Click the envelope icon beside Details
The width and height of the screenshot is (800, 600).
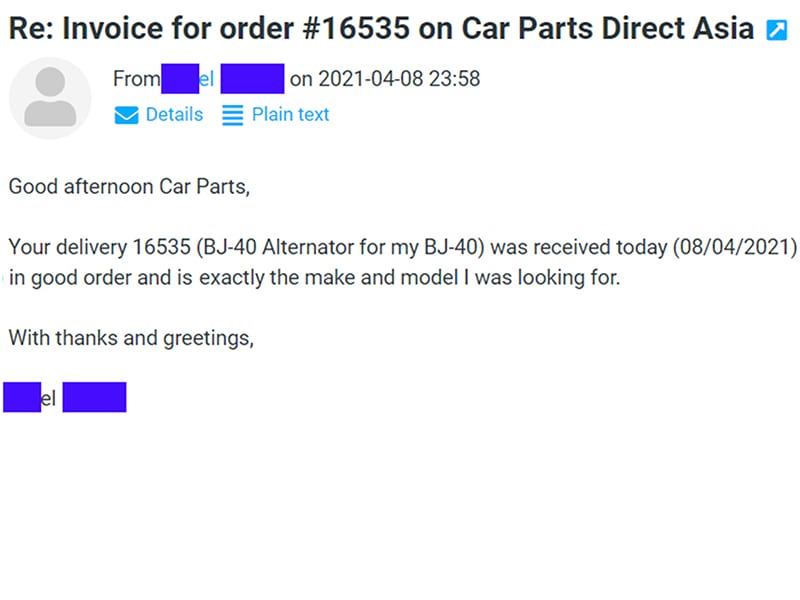coord(127,115)
